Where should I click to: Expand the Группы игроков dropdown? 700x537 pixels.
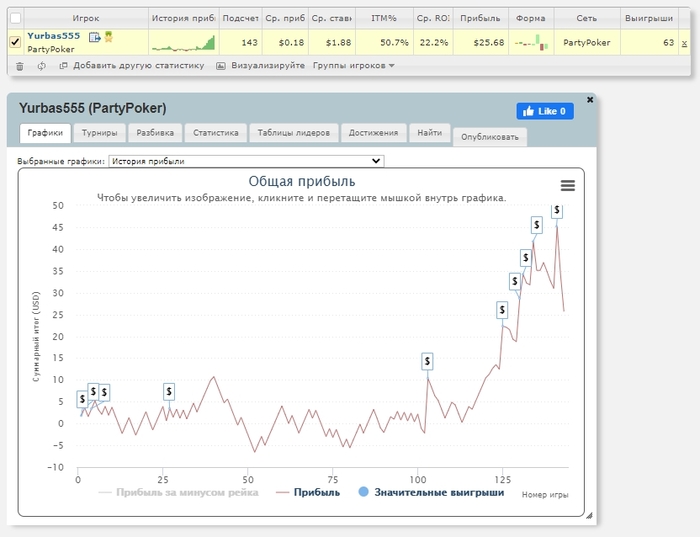(354, 66)
